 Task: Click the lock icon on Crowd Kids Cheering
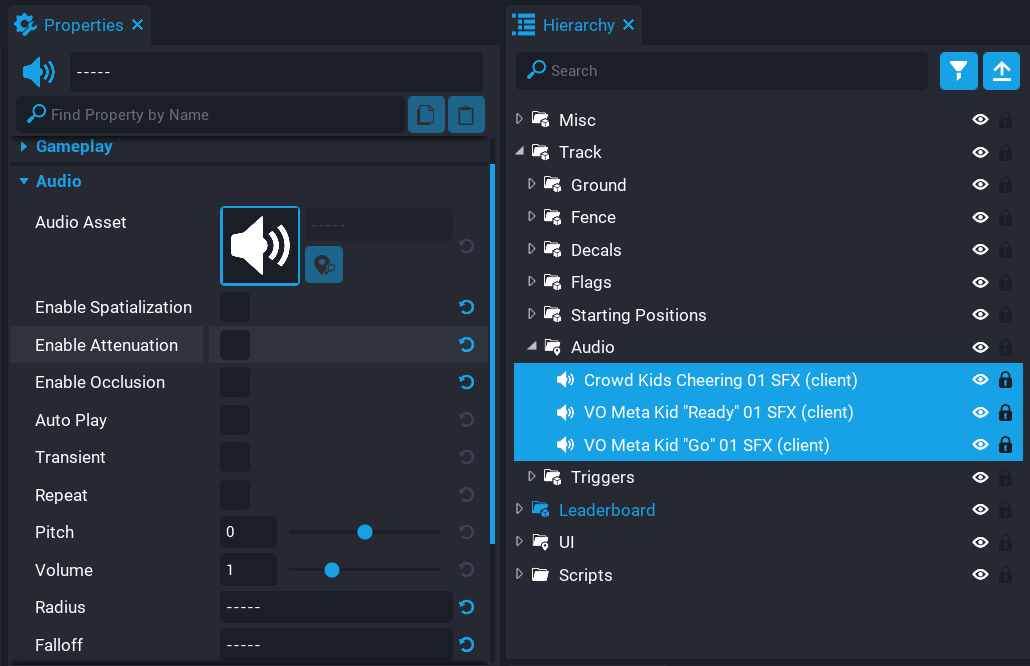point(1005,380)
